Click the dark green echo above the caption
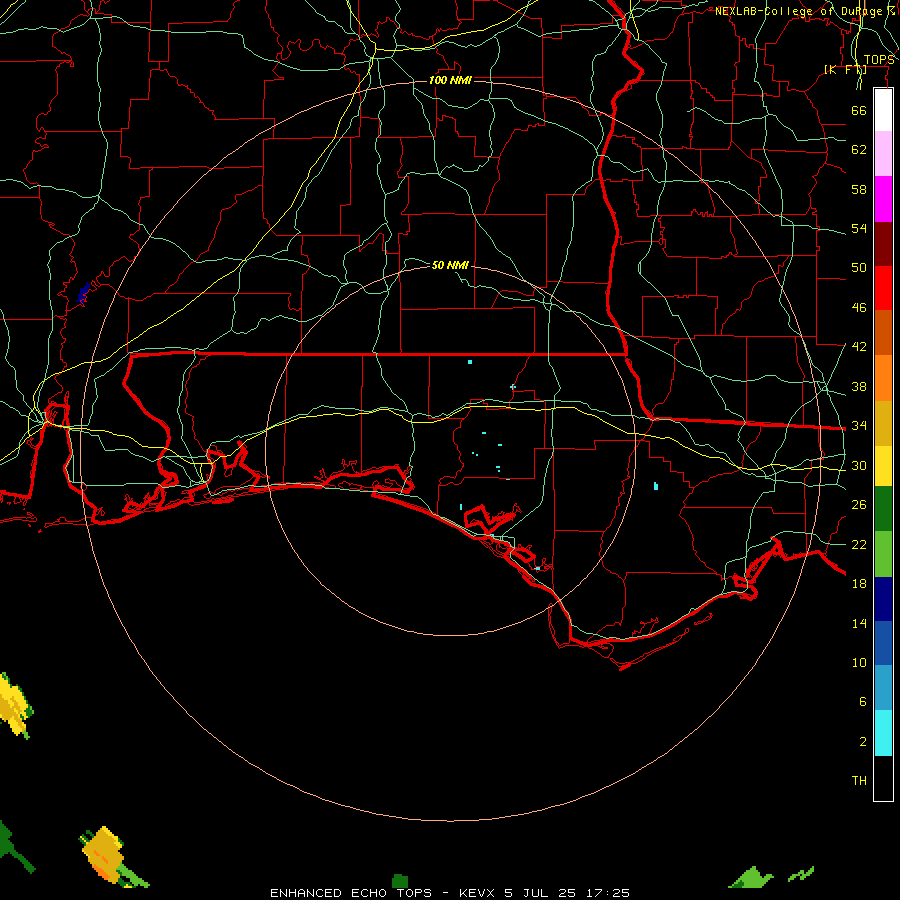Screen dimensions: 900x900 (x=400, y=880)
